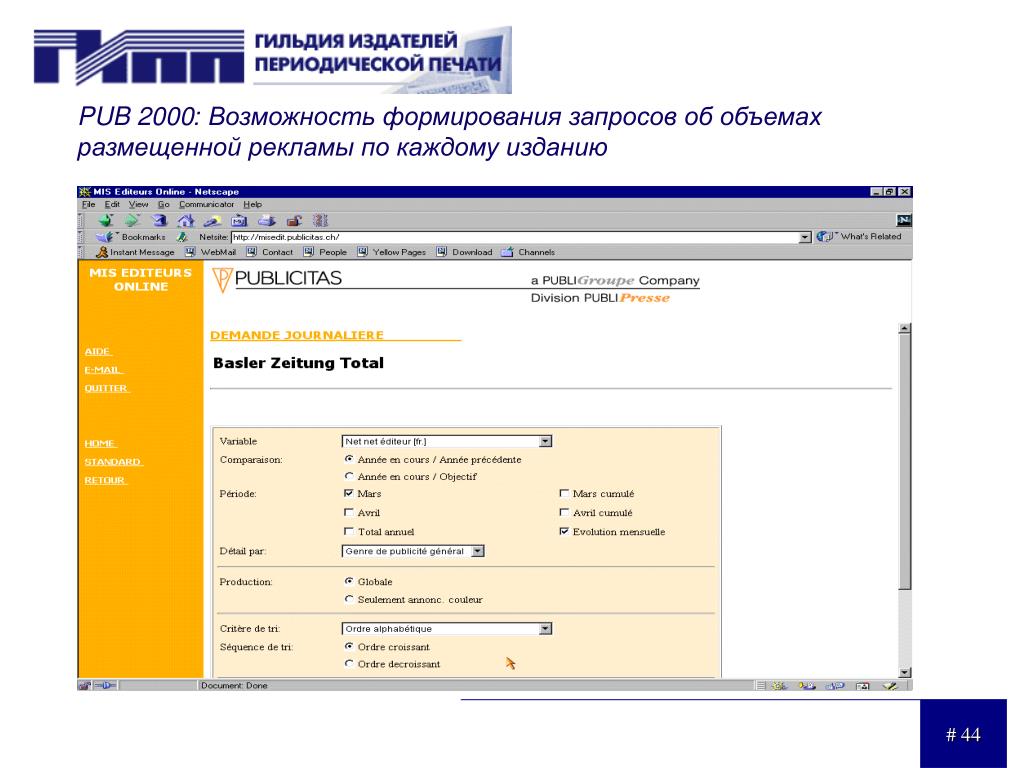Open Composer pencil icon in component bar
Viewport: 1024px width, 768px height.
(x=890, y=686)
